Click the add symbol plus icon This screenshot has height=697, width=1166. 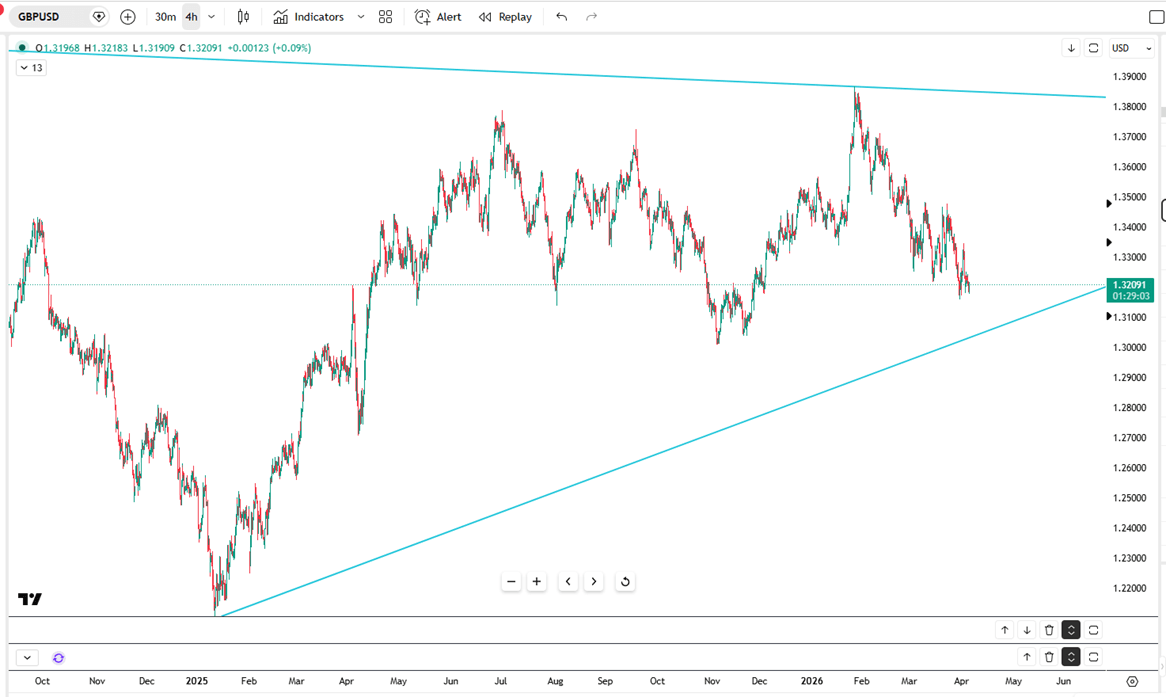[x=127, y=17]
